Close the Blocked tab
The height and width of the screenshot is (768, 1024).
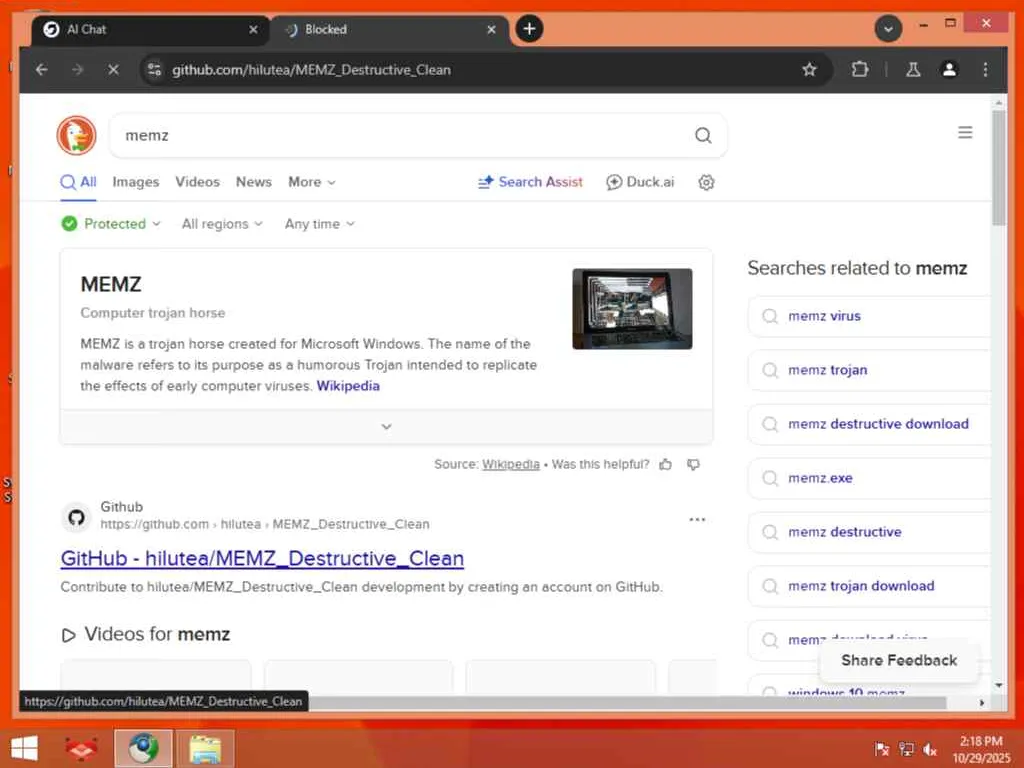(x=491, y=29)
